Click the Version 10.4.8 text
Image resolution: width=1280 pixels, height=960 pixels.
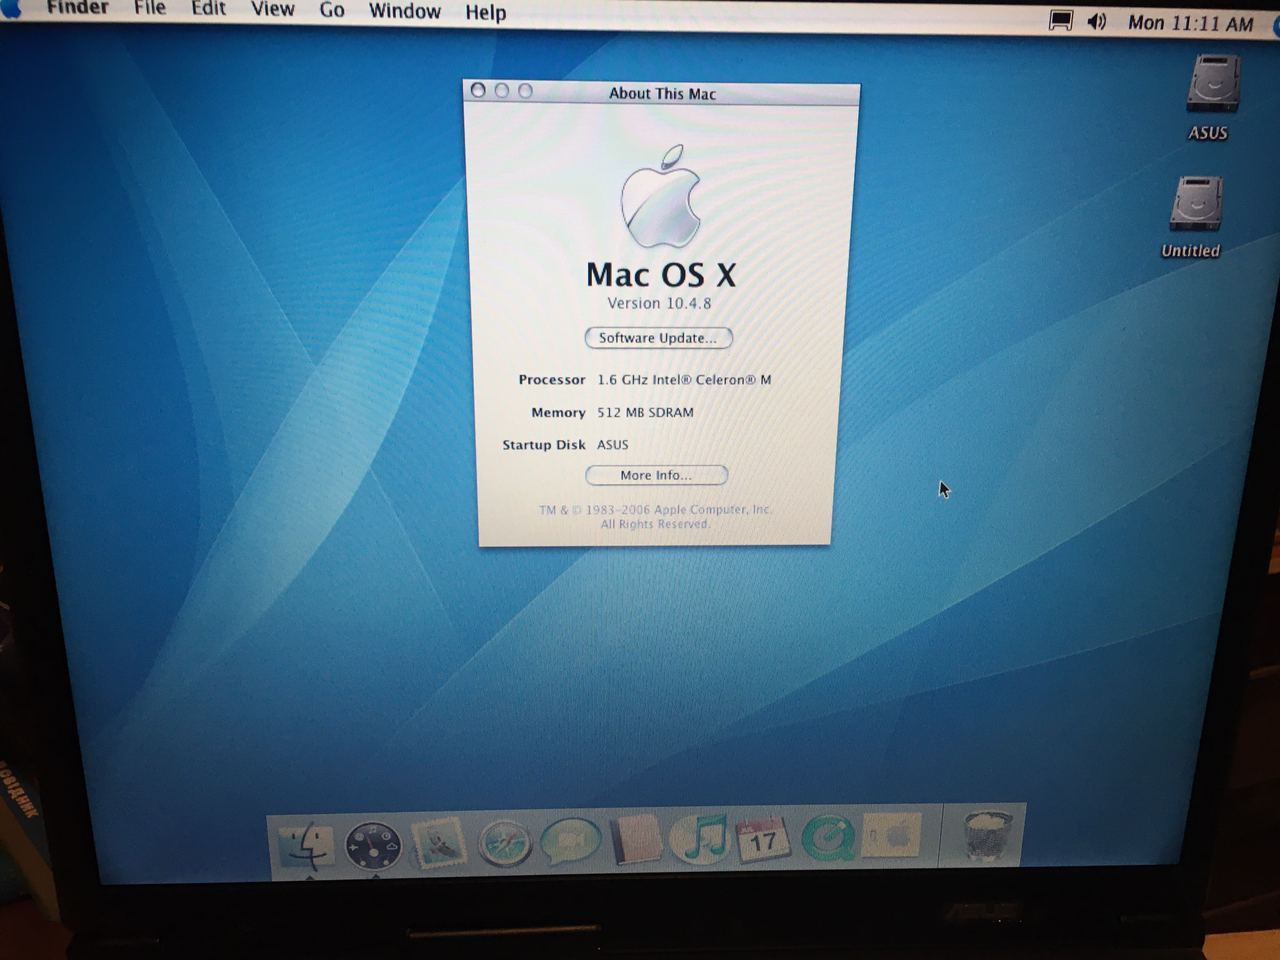[x=659, y=303]
